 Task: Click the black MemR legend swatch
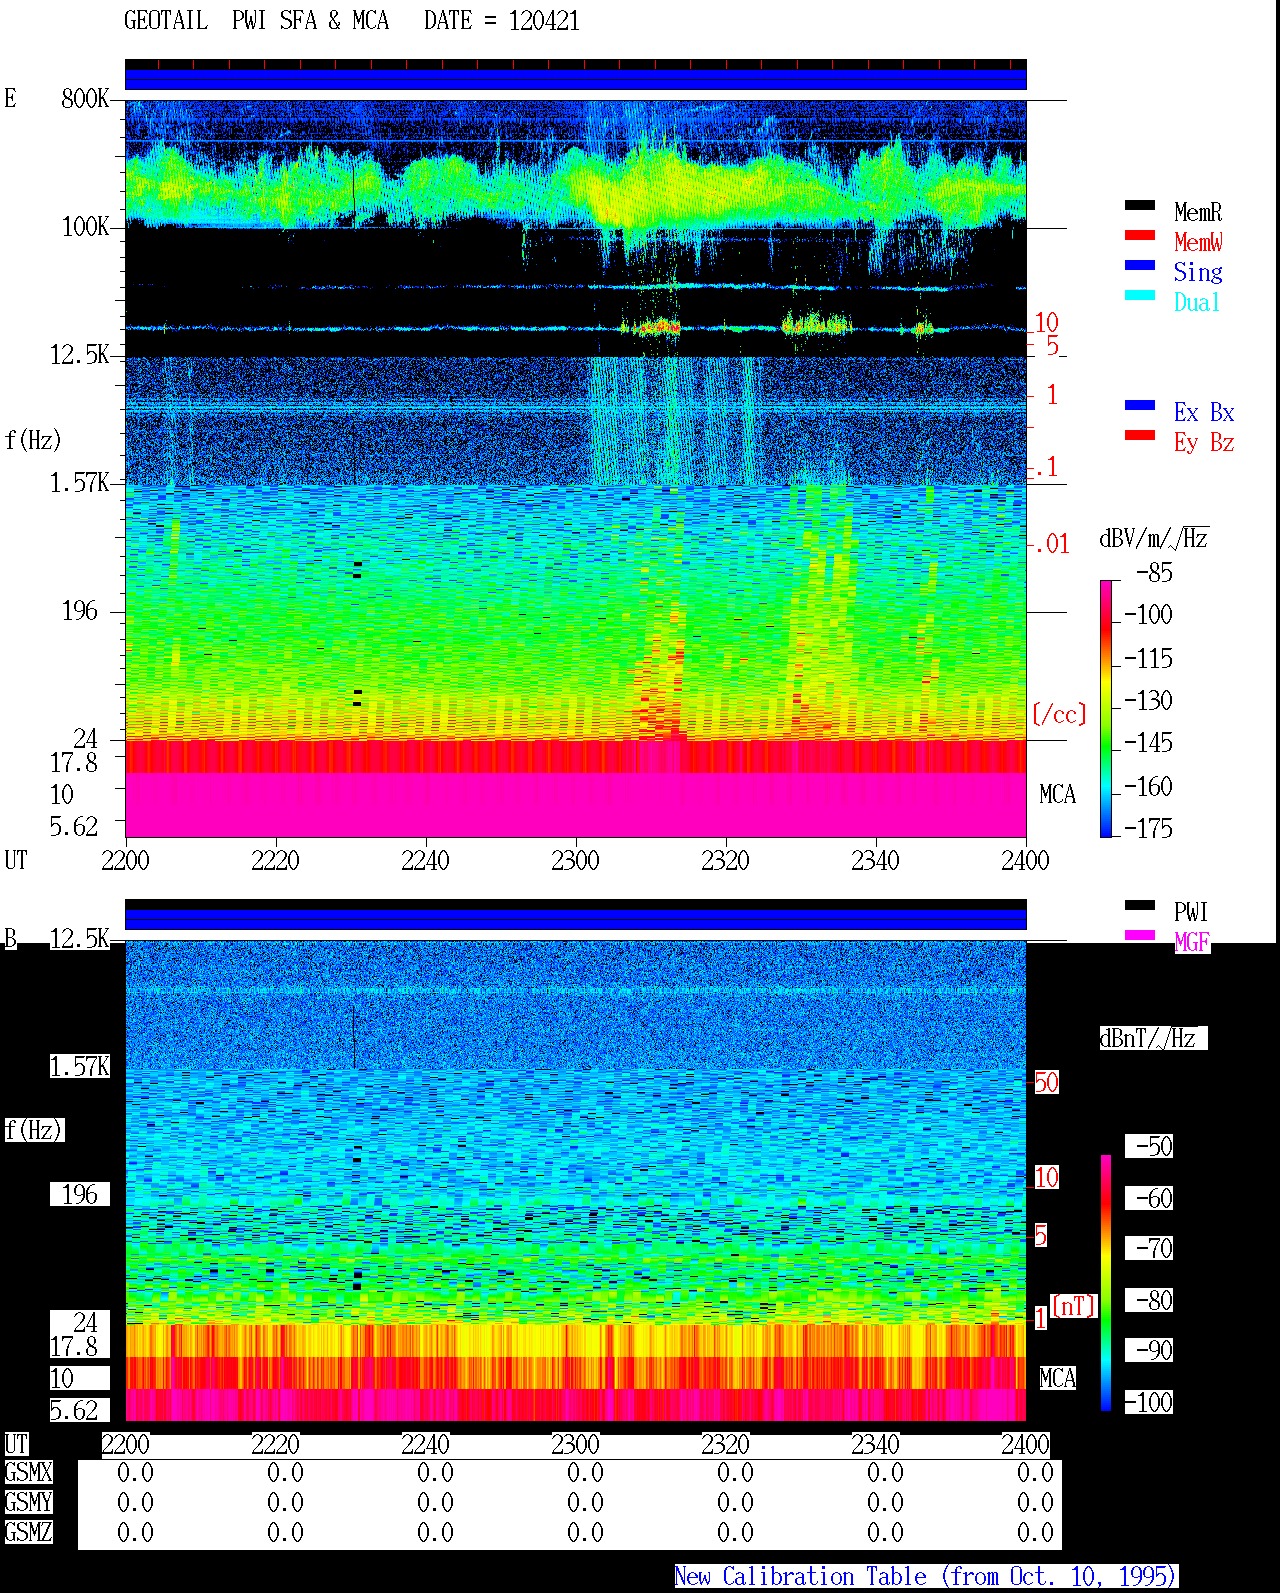[1139, 205]
